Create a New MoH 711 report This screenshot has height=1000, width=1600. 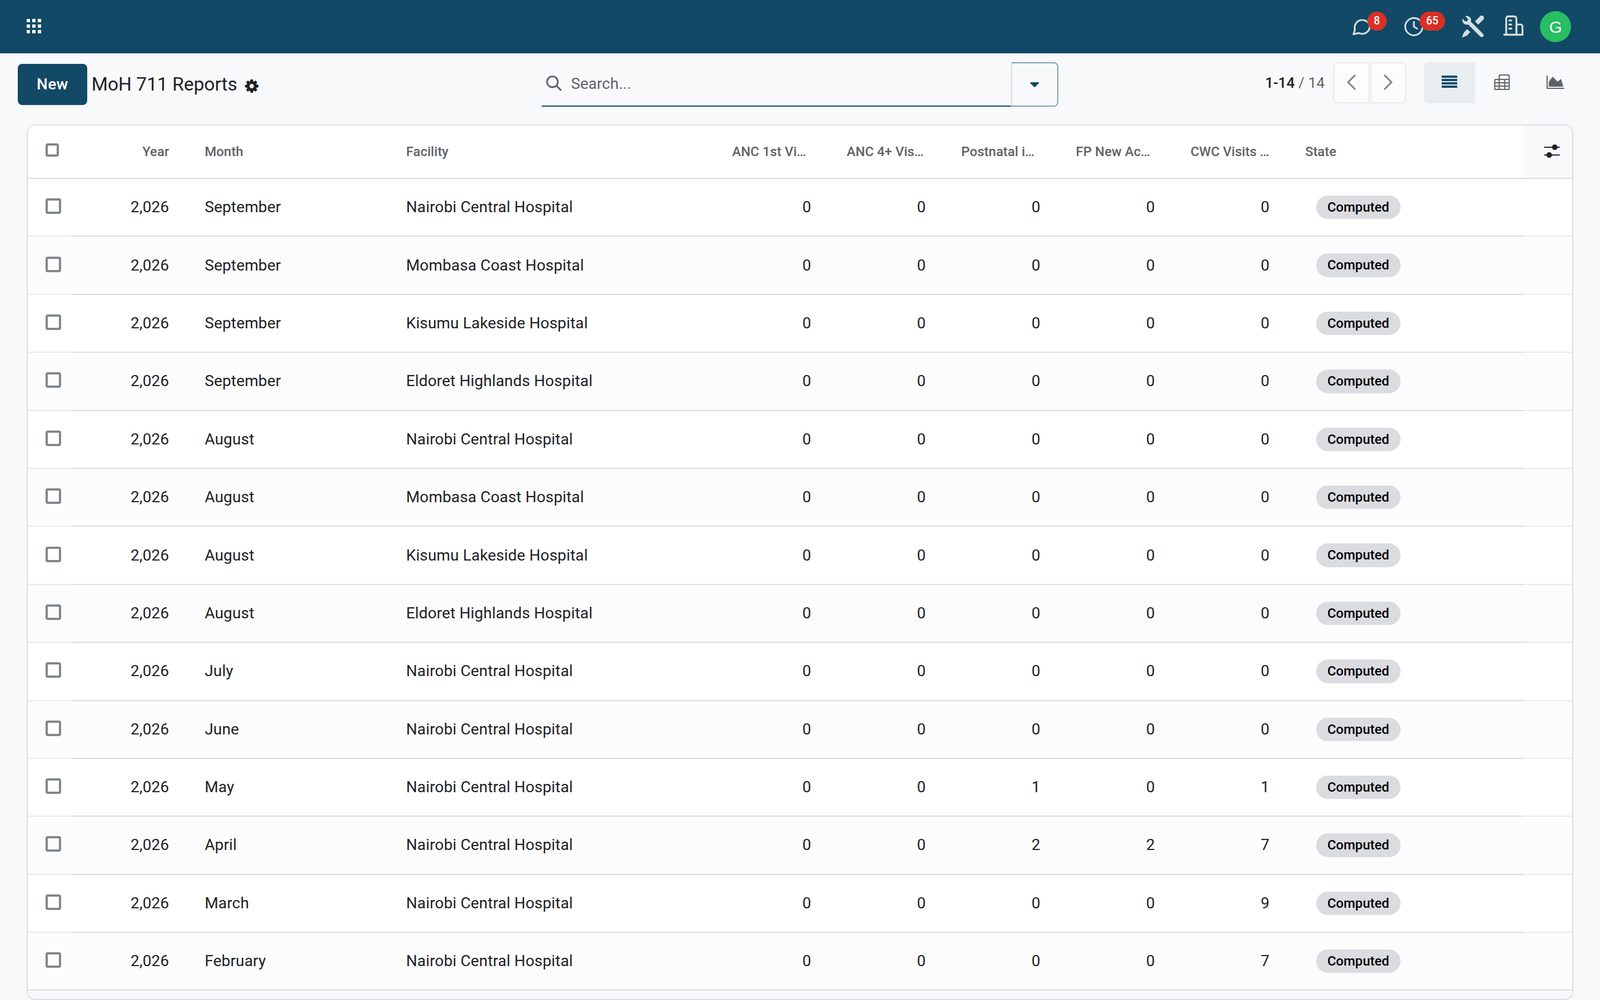[52, 84]
